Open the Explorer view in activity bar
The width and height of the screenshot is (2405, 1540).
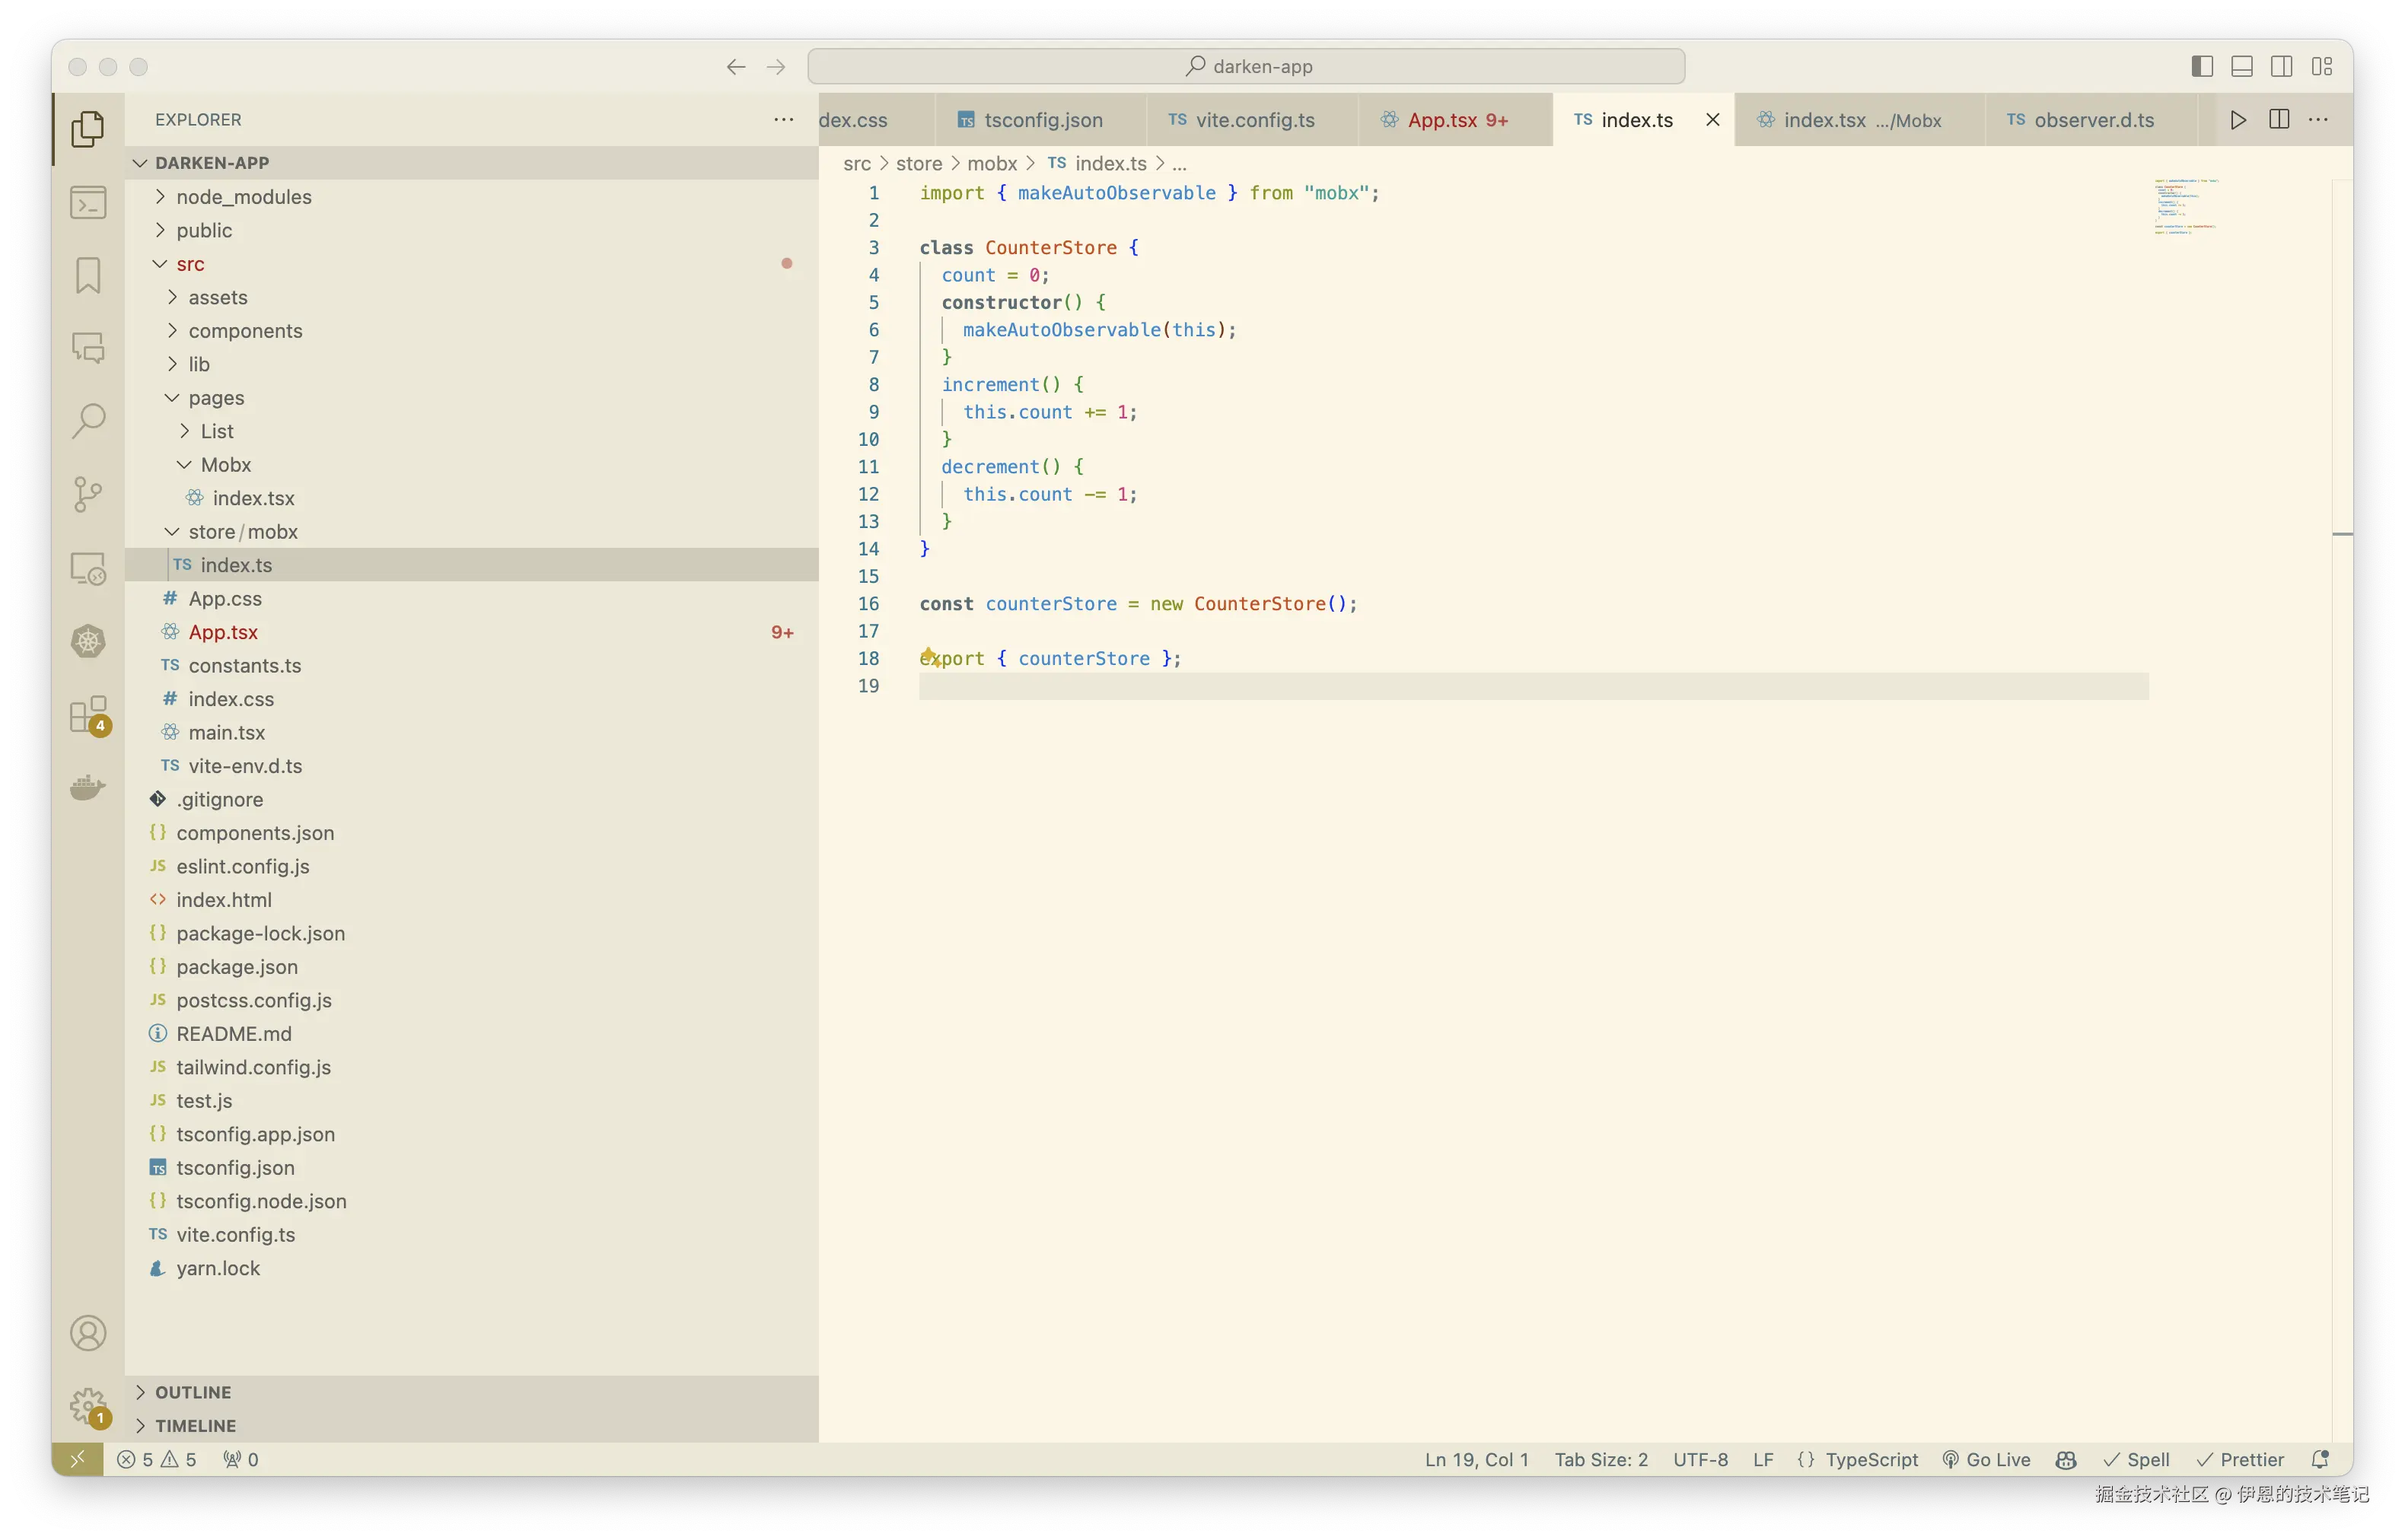point(88,129)
